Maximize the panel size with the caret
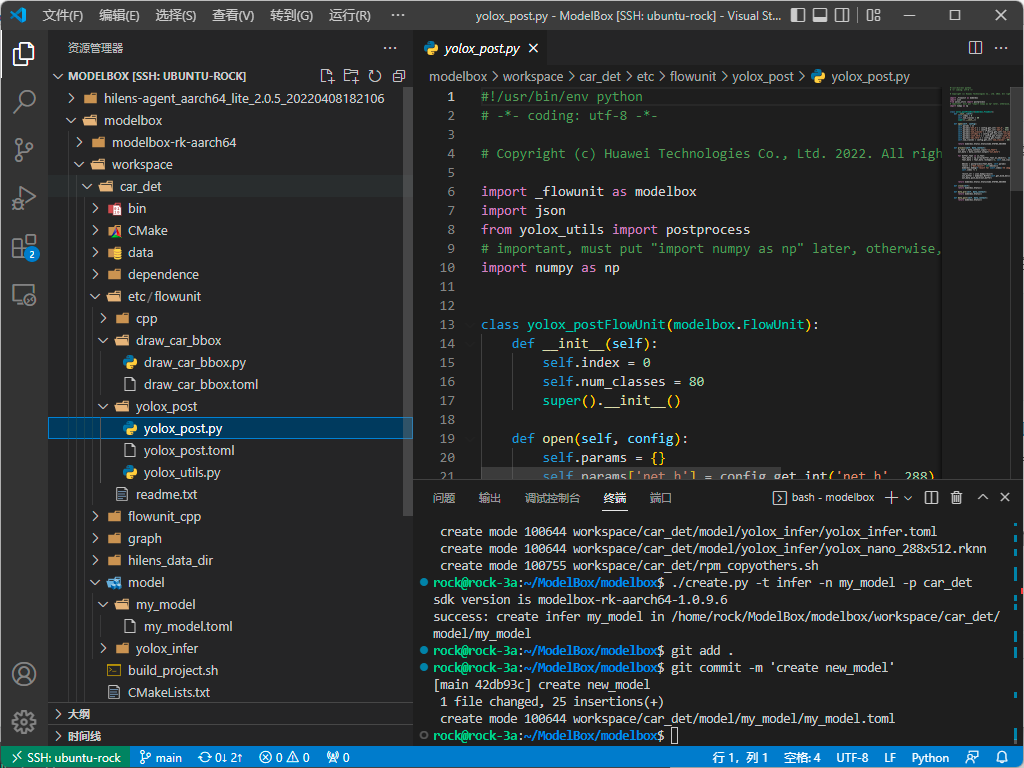This screenshot has width=1024, height=768. pyautogui.click(x=982, y=497)
